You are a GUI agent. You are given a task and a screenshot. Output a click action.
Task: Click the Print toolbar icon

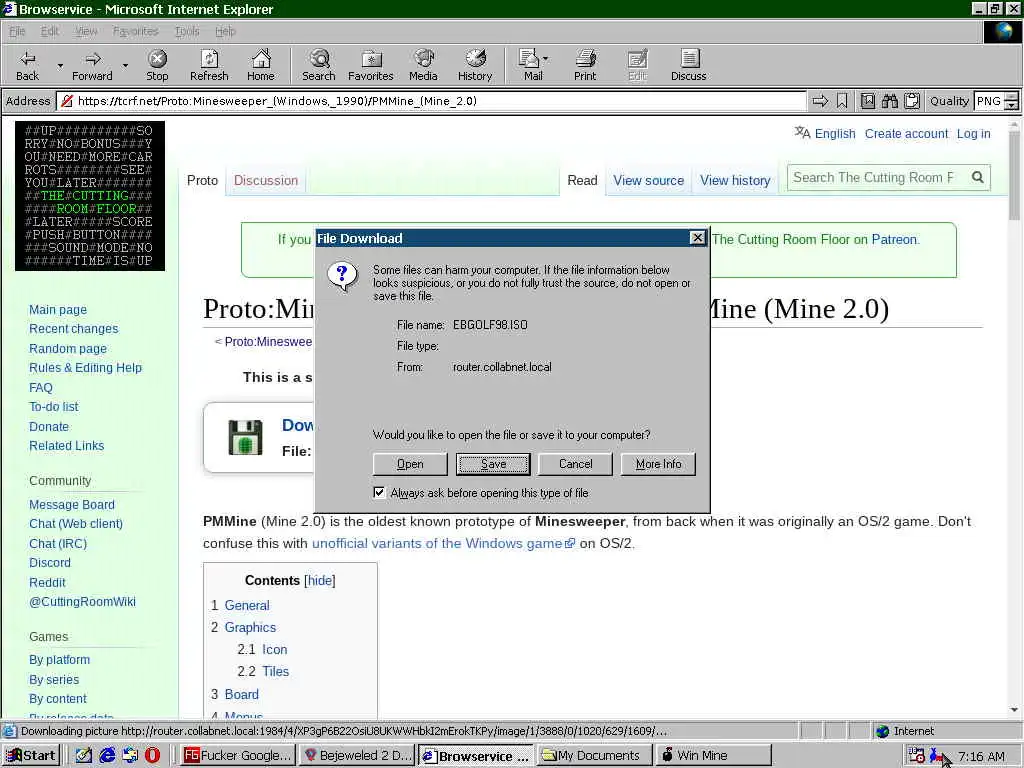[x=585, y=65]
